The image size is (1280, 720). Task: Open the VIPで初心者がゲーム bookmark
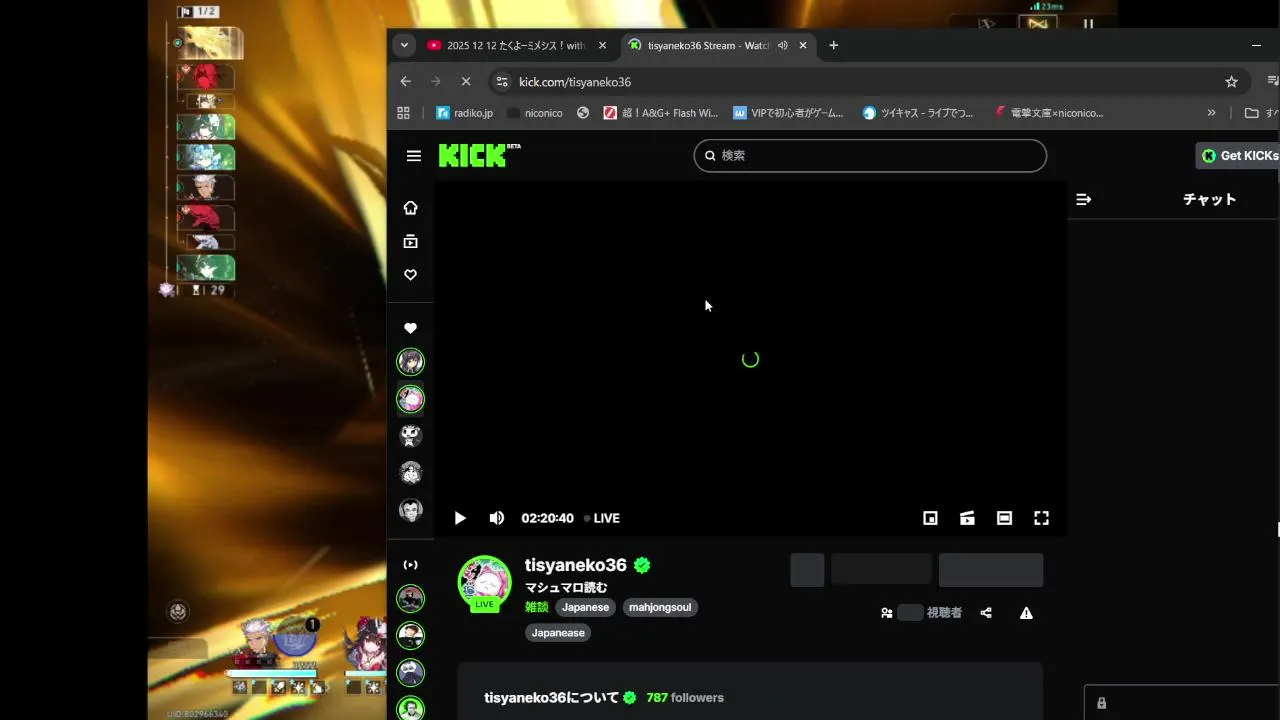click(789, 113)
